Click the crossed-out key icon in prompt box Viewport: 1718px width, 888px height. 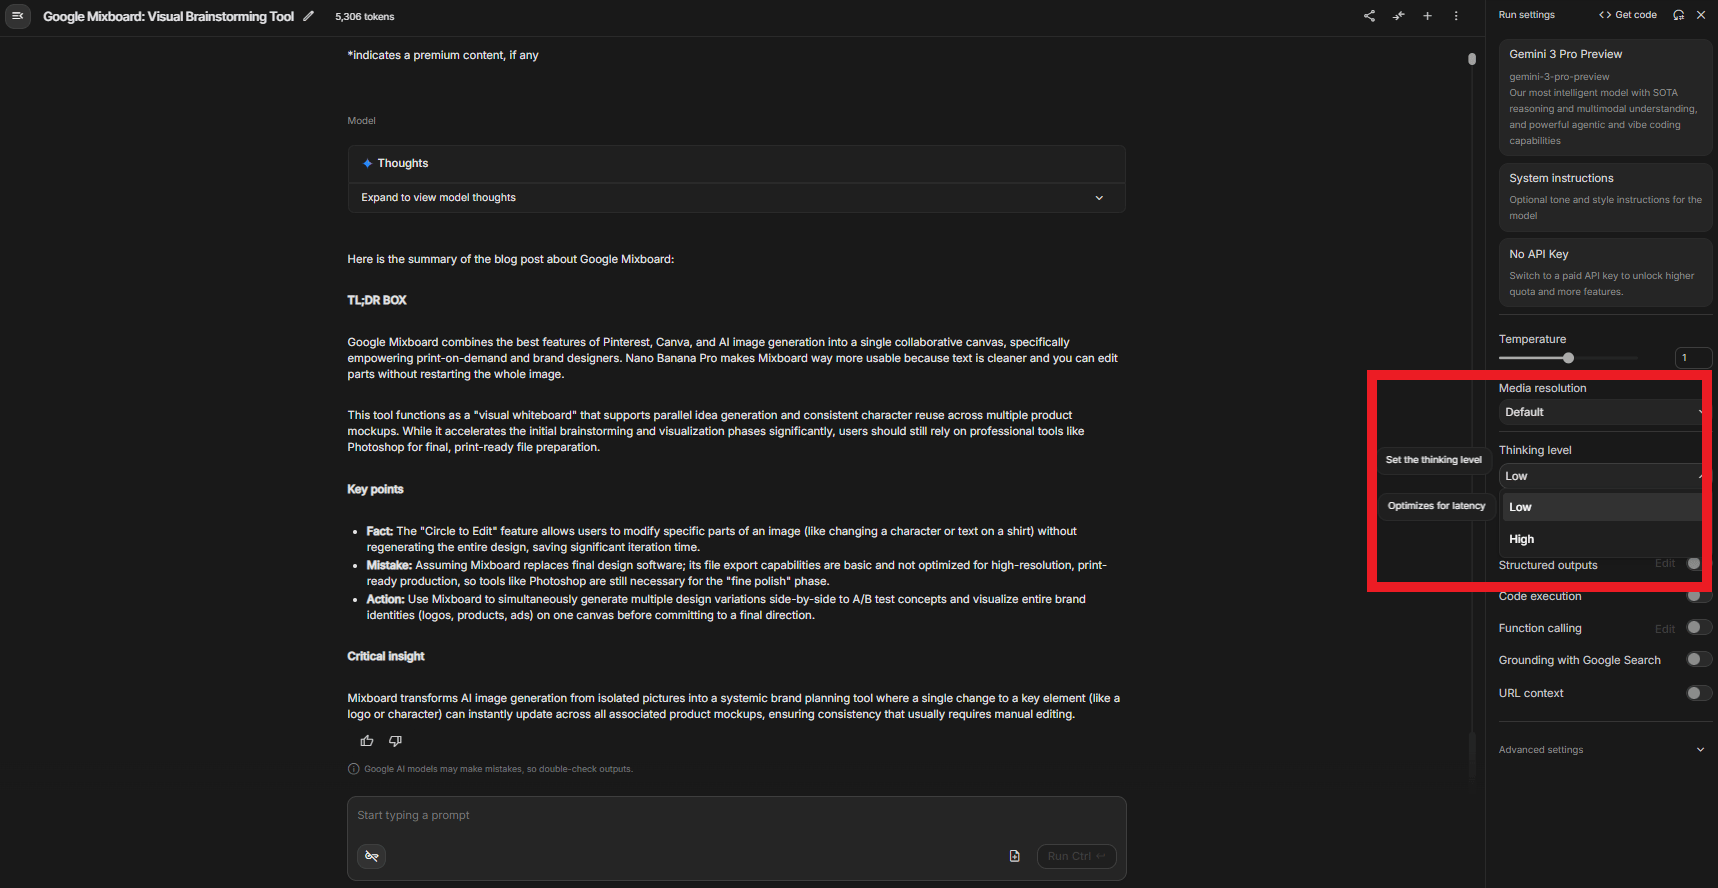point(372,856)
